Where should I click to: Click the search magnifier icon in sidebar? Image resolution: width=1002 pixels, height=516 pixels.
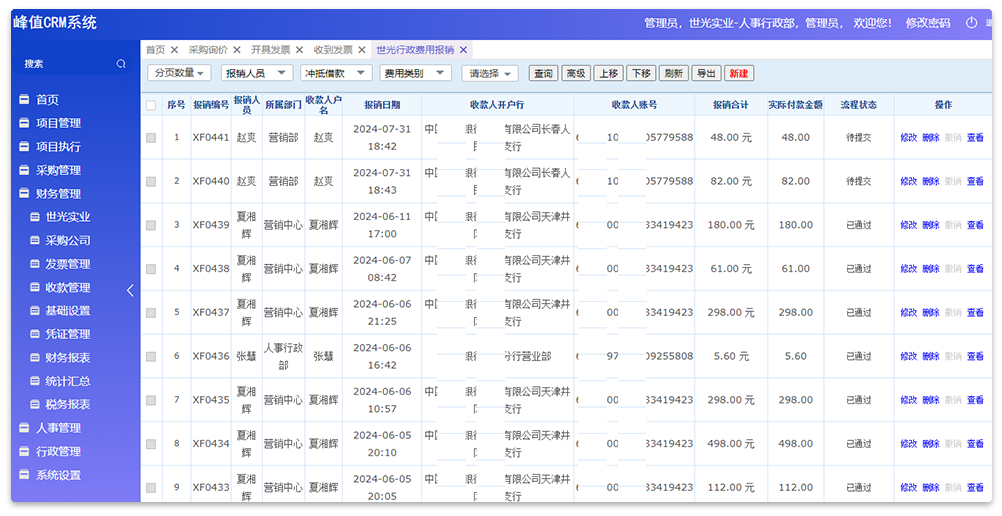coord(121,64)
